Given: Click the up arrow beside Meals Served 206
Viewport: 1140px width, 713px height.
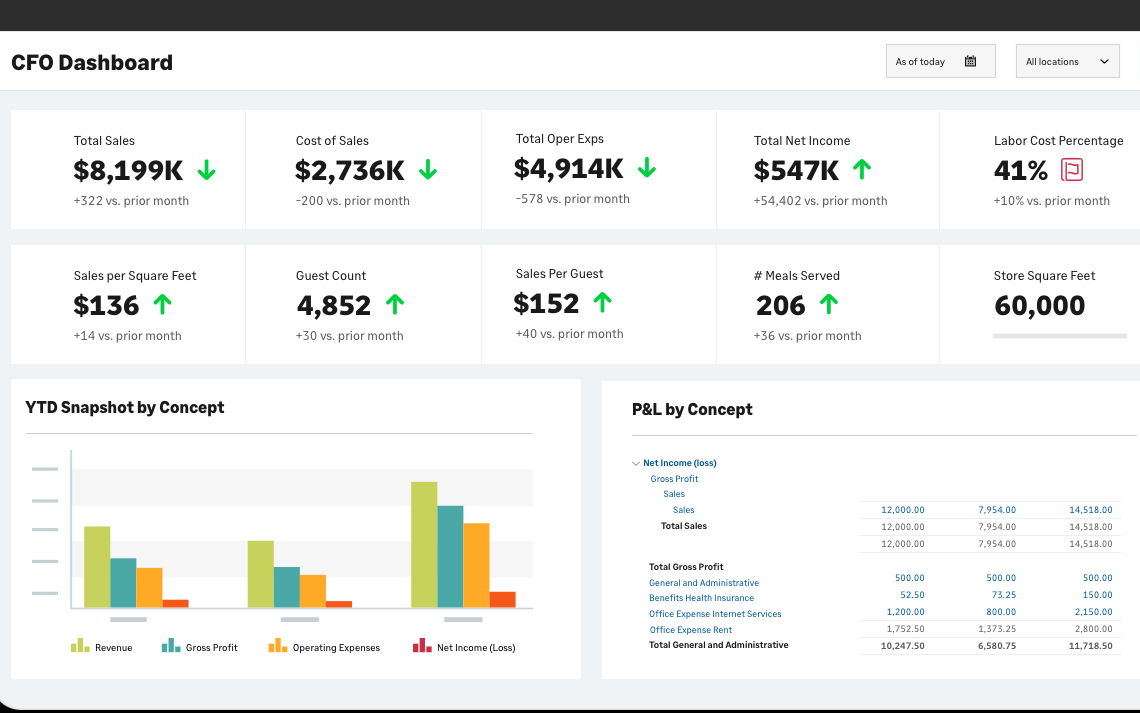Looking at the screenshot, I should [x=829, y=304].
